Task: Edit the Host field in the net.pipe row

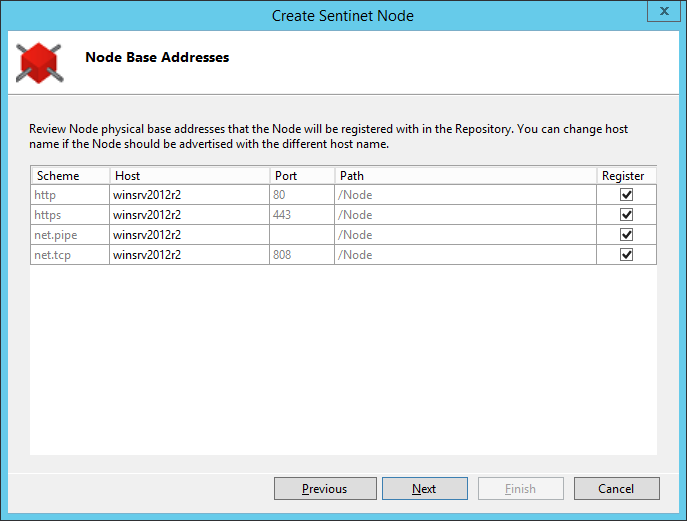Action: click(189, 235)
